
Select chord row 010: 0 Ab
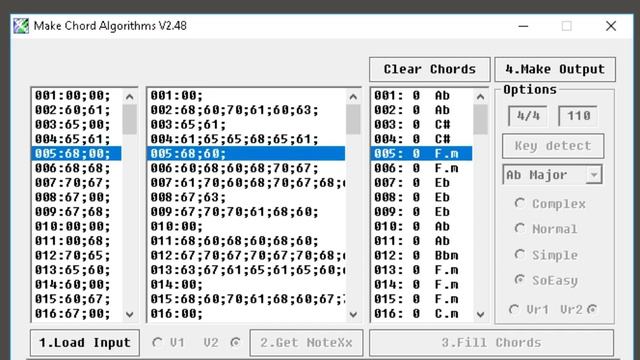[422, 227]
